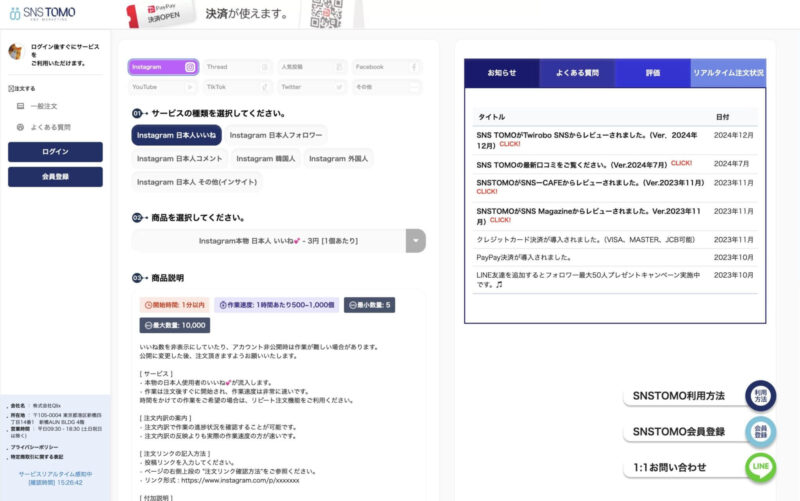Click the SNS TOMO logo

coord(43,13)
